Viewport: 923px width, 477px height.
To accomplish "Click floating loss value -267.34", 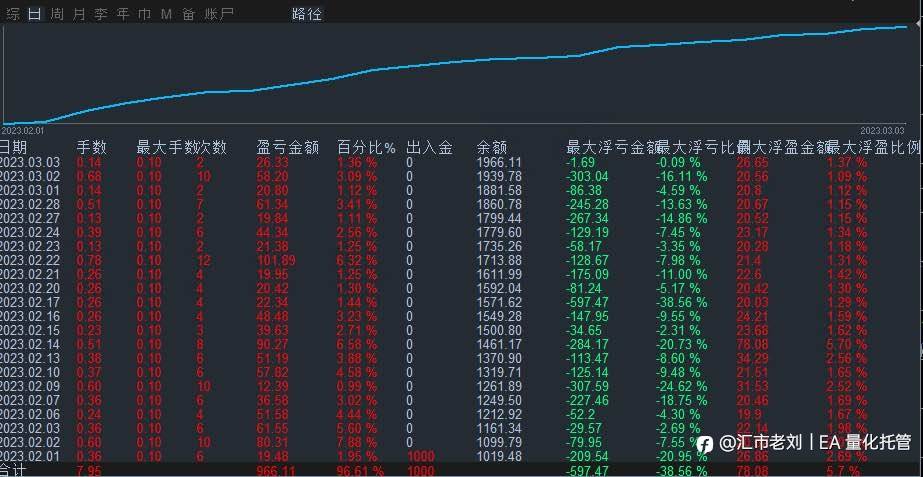I will coord(587,218).
